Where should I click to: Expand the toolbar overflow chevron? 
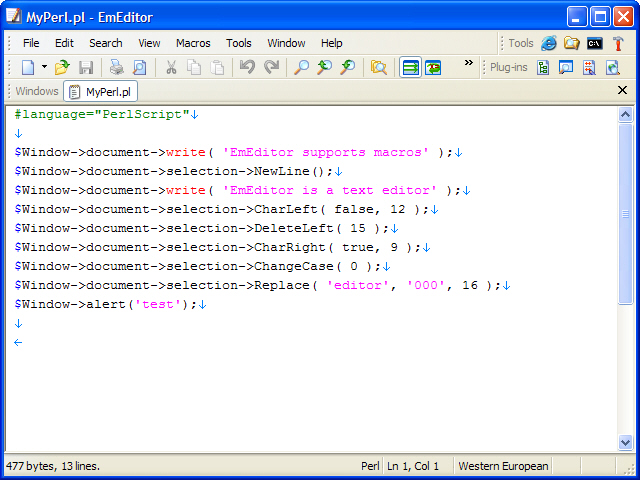click(469, 62)
